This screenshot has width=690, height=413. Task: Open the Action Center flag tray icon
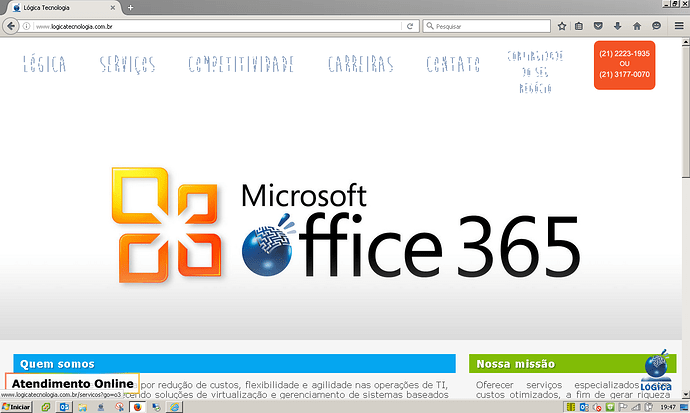pos(623,407)
